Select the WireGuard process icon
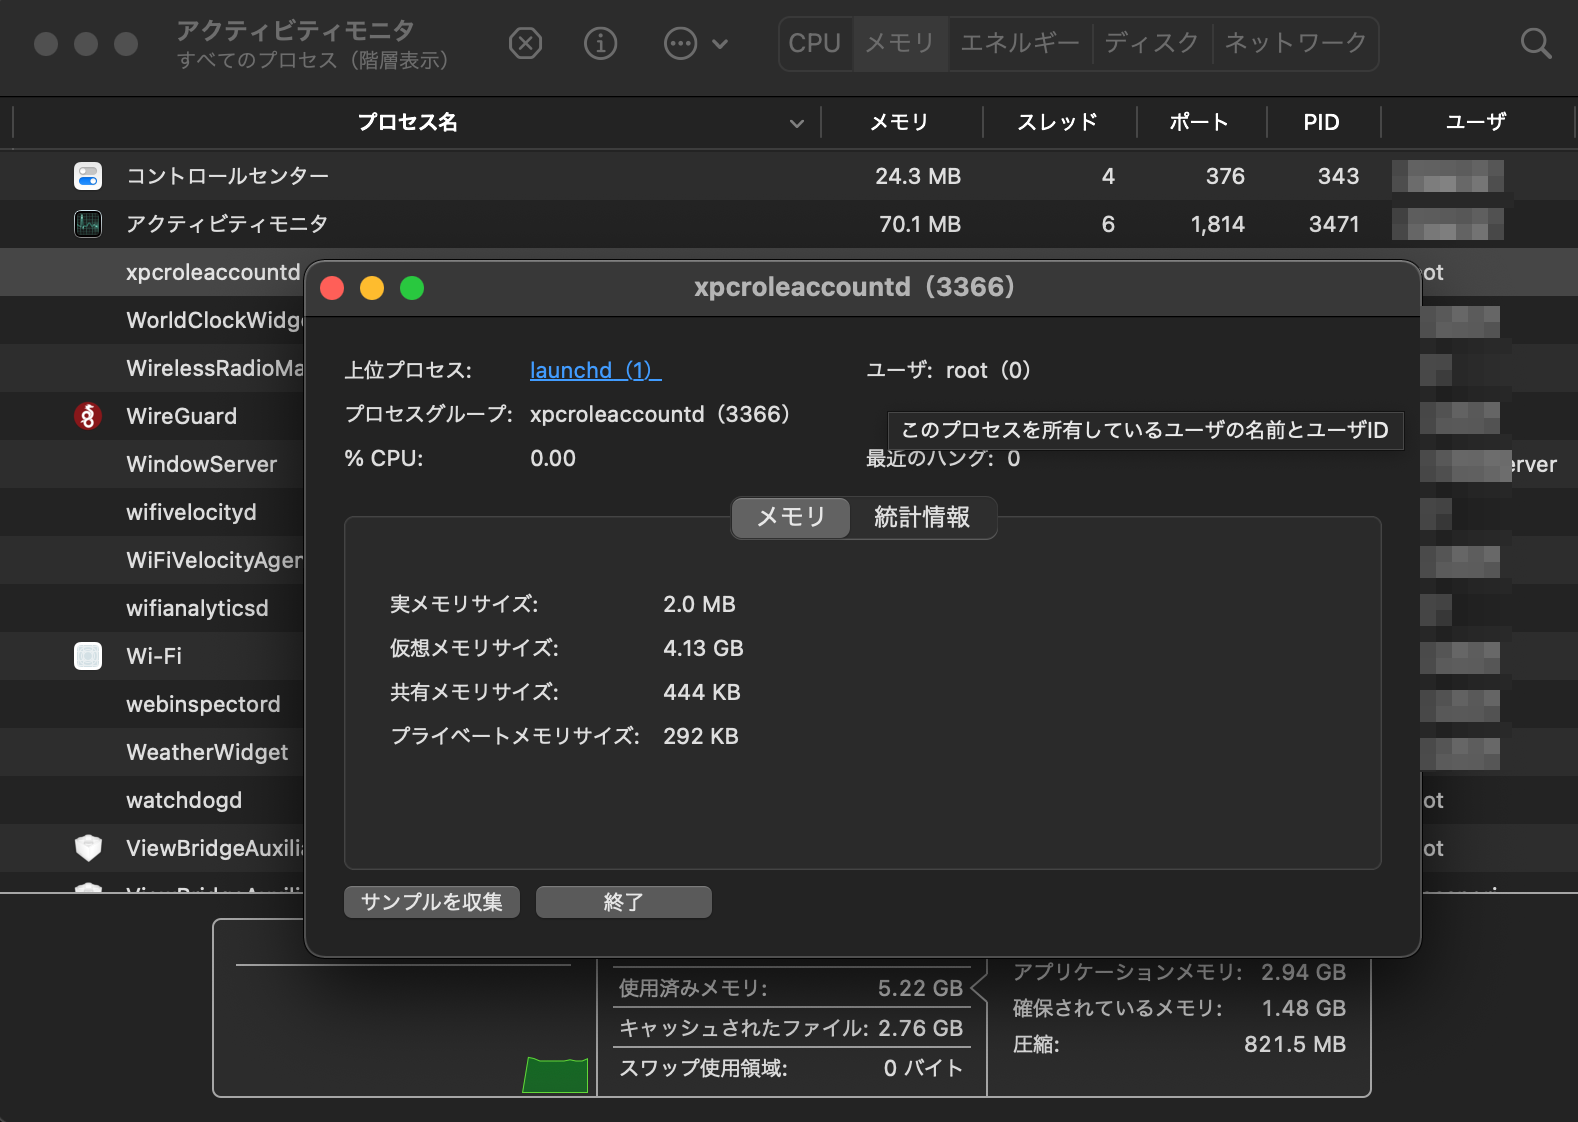1578x1122 pixels. click(88, 416)
